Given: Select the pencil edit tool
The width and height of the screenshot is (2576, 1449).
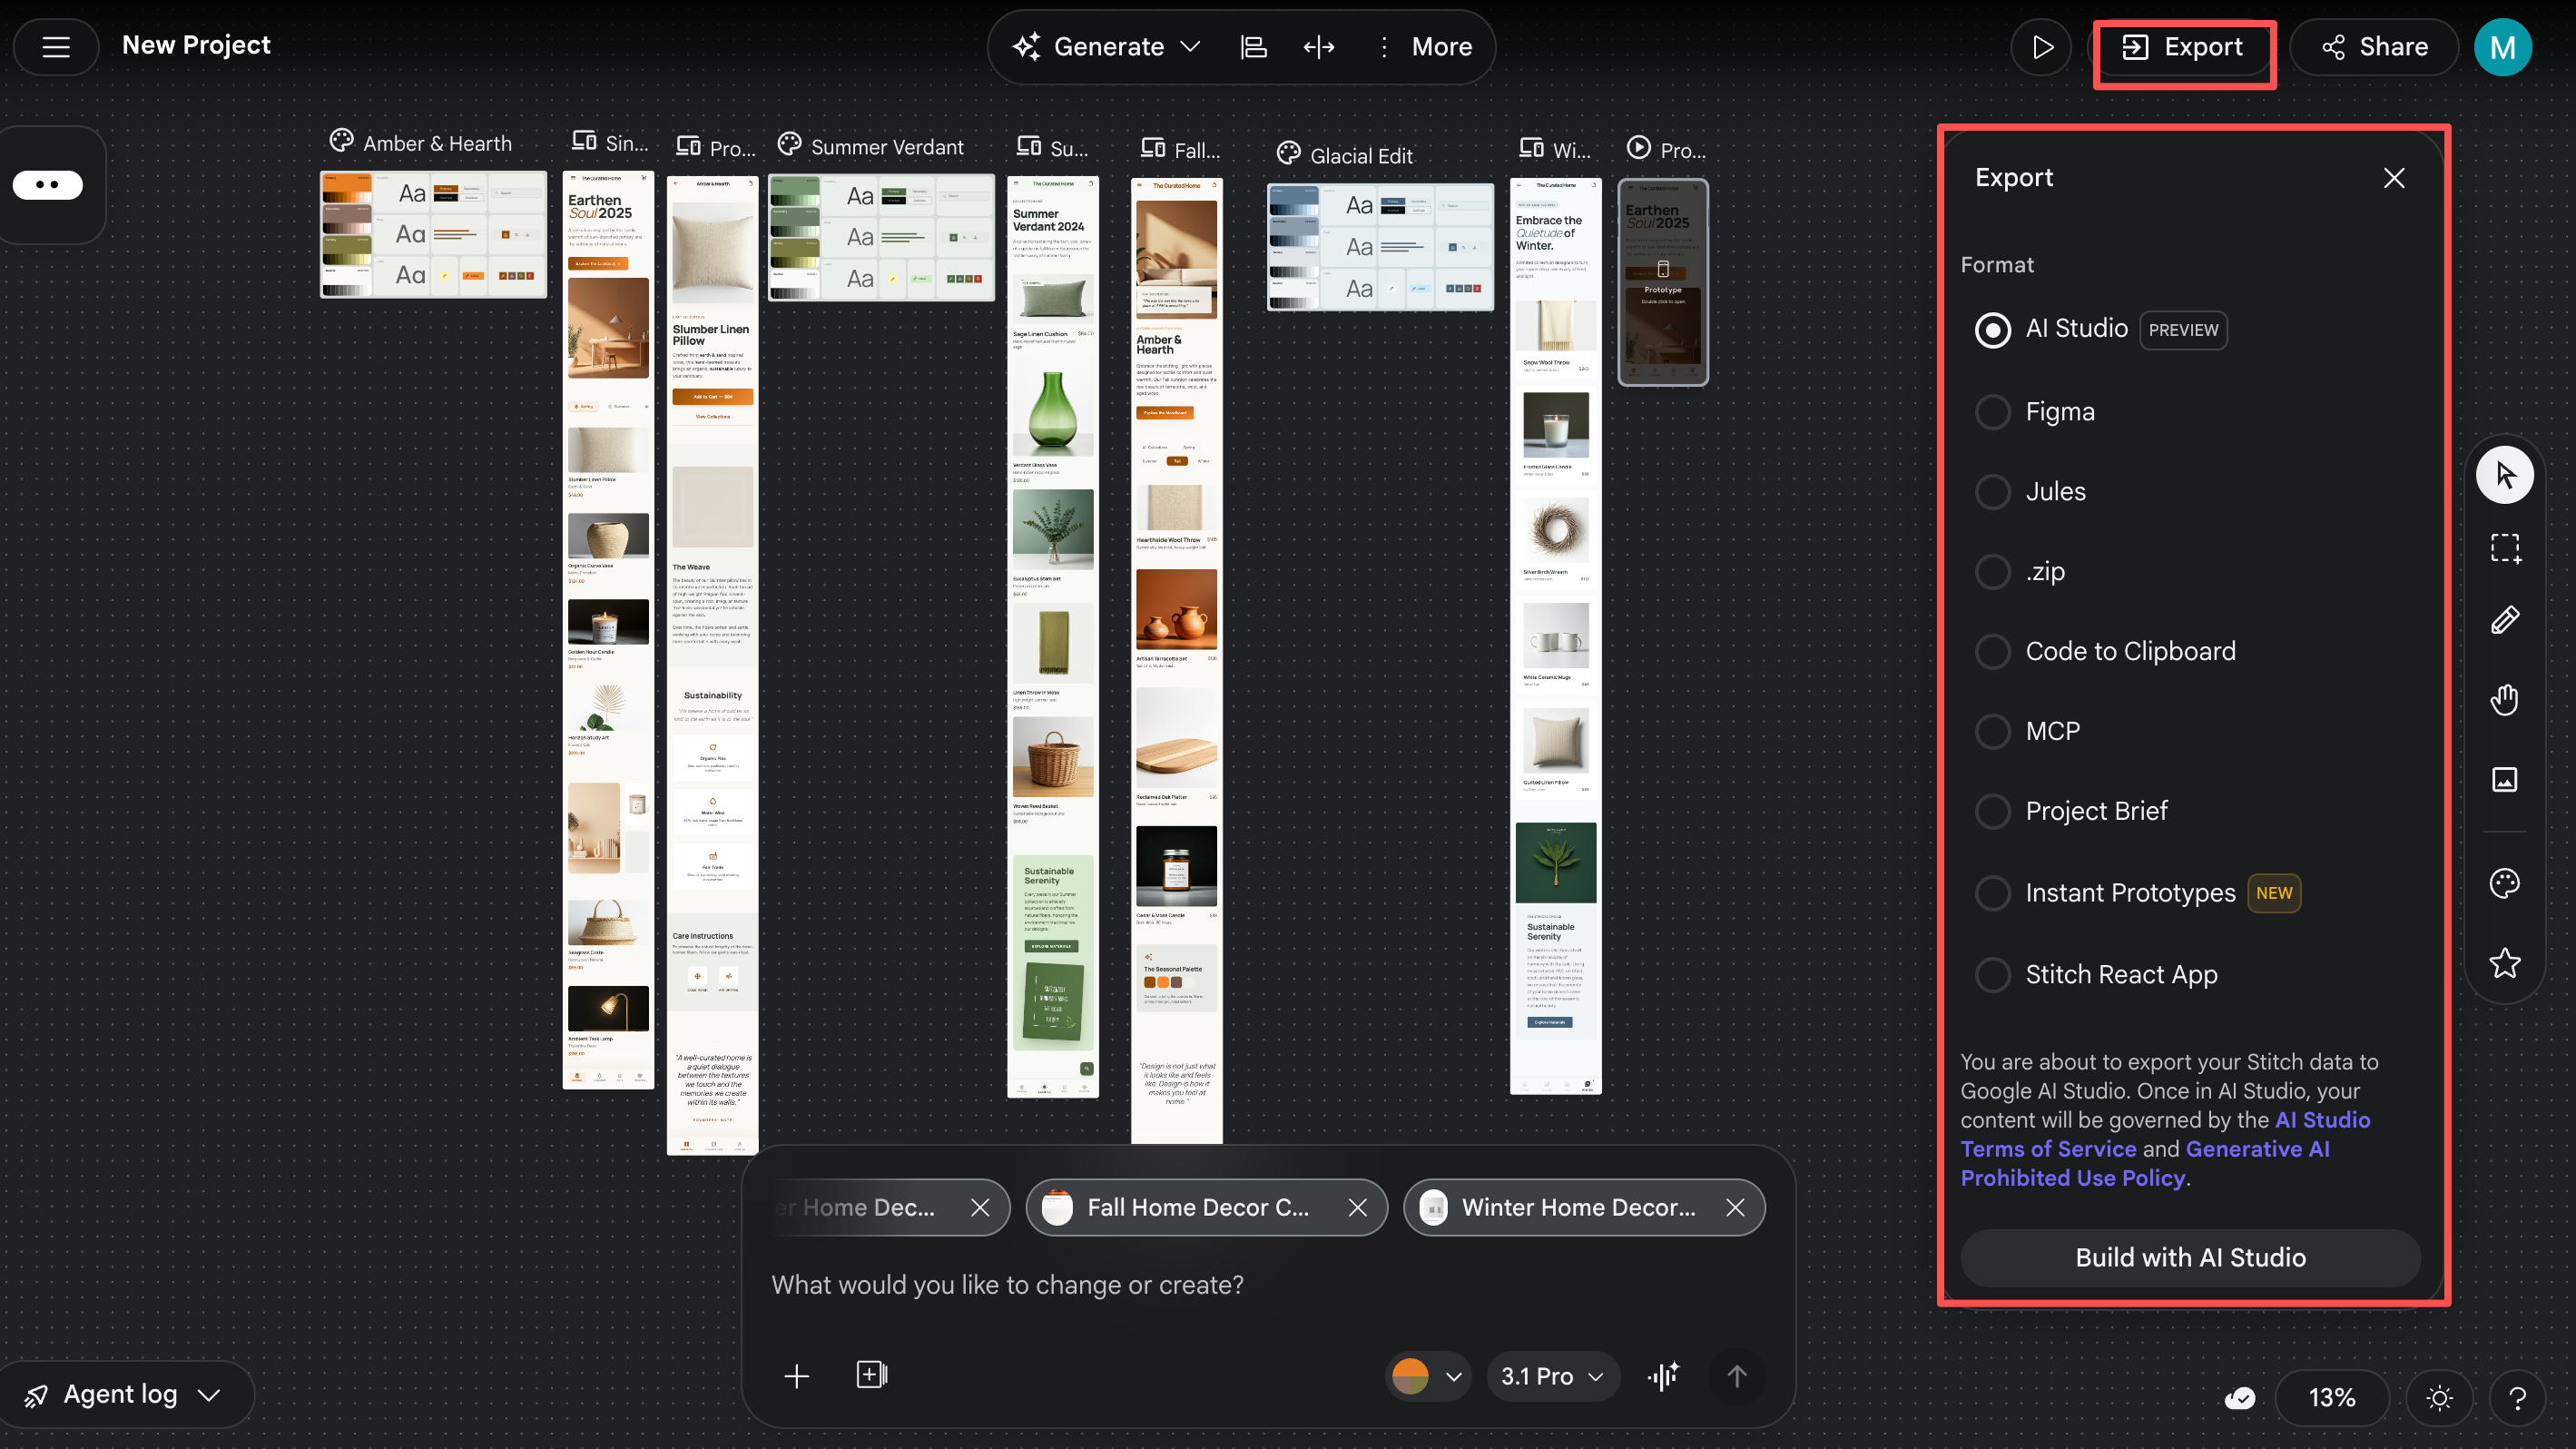Looking at the screenshot, I should coord(2504,621).
